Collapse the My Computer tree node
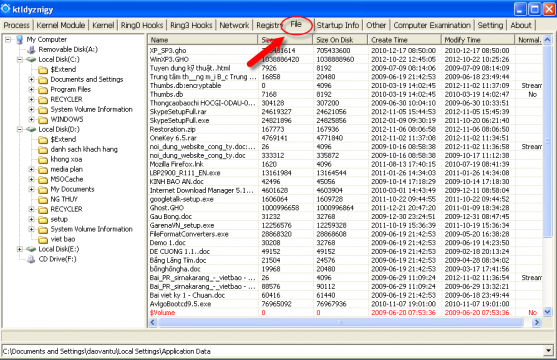Screen dimensions: 557x360 coord(8,39)
